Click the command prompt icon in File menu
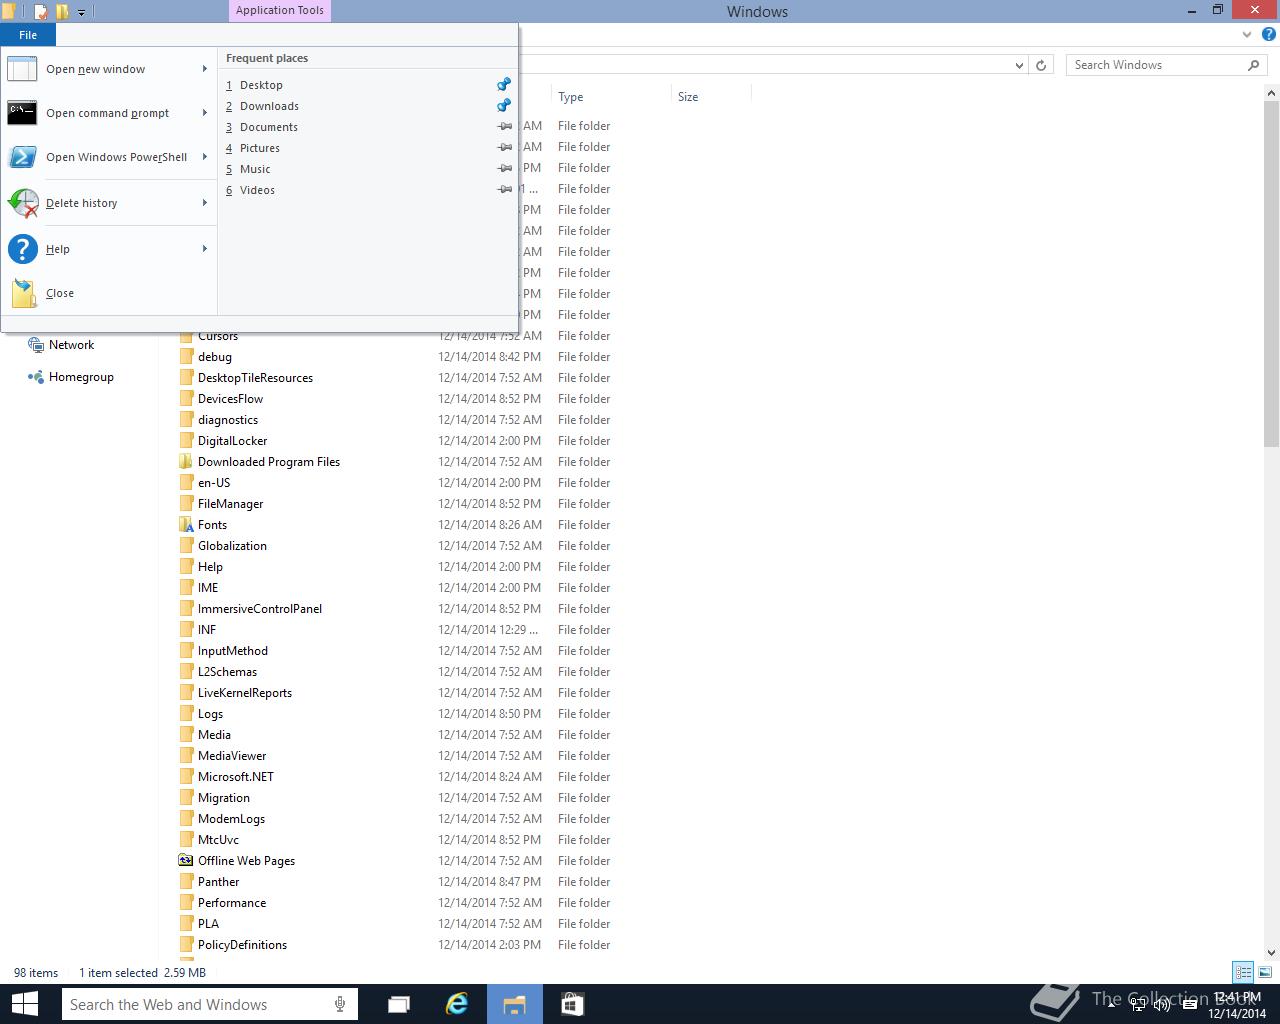 tap(22, 113)
